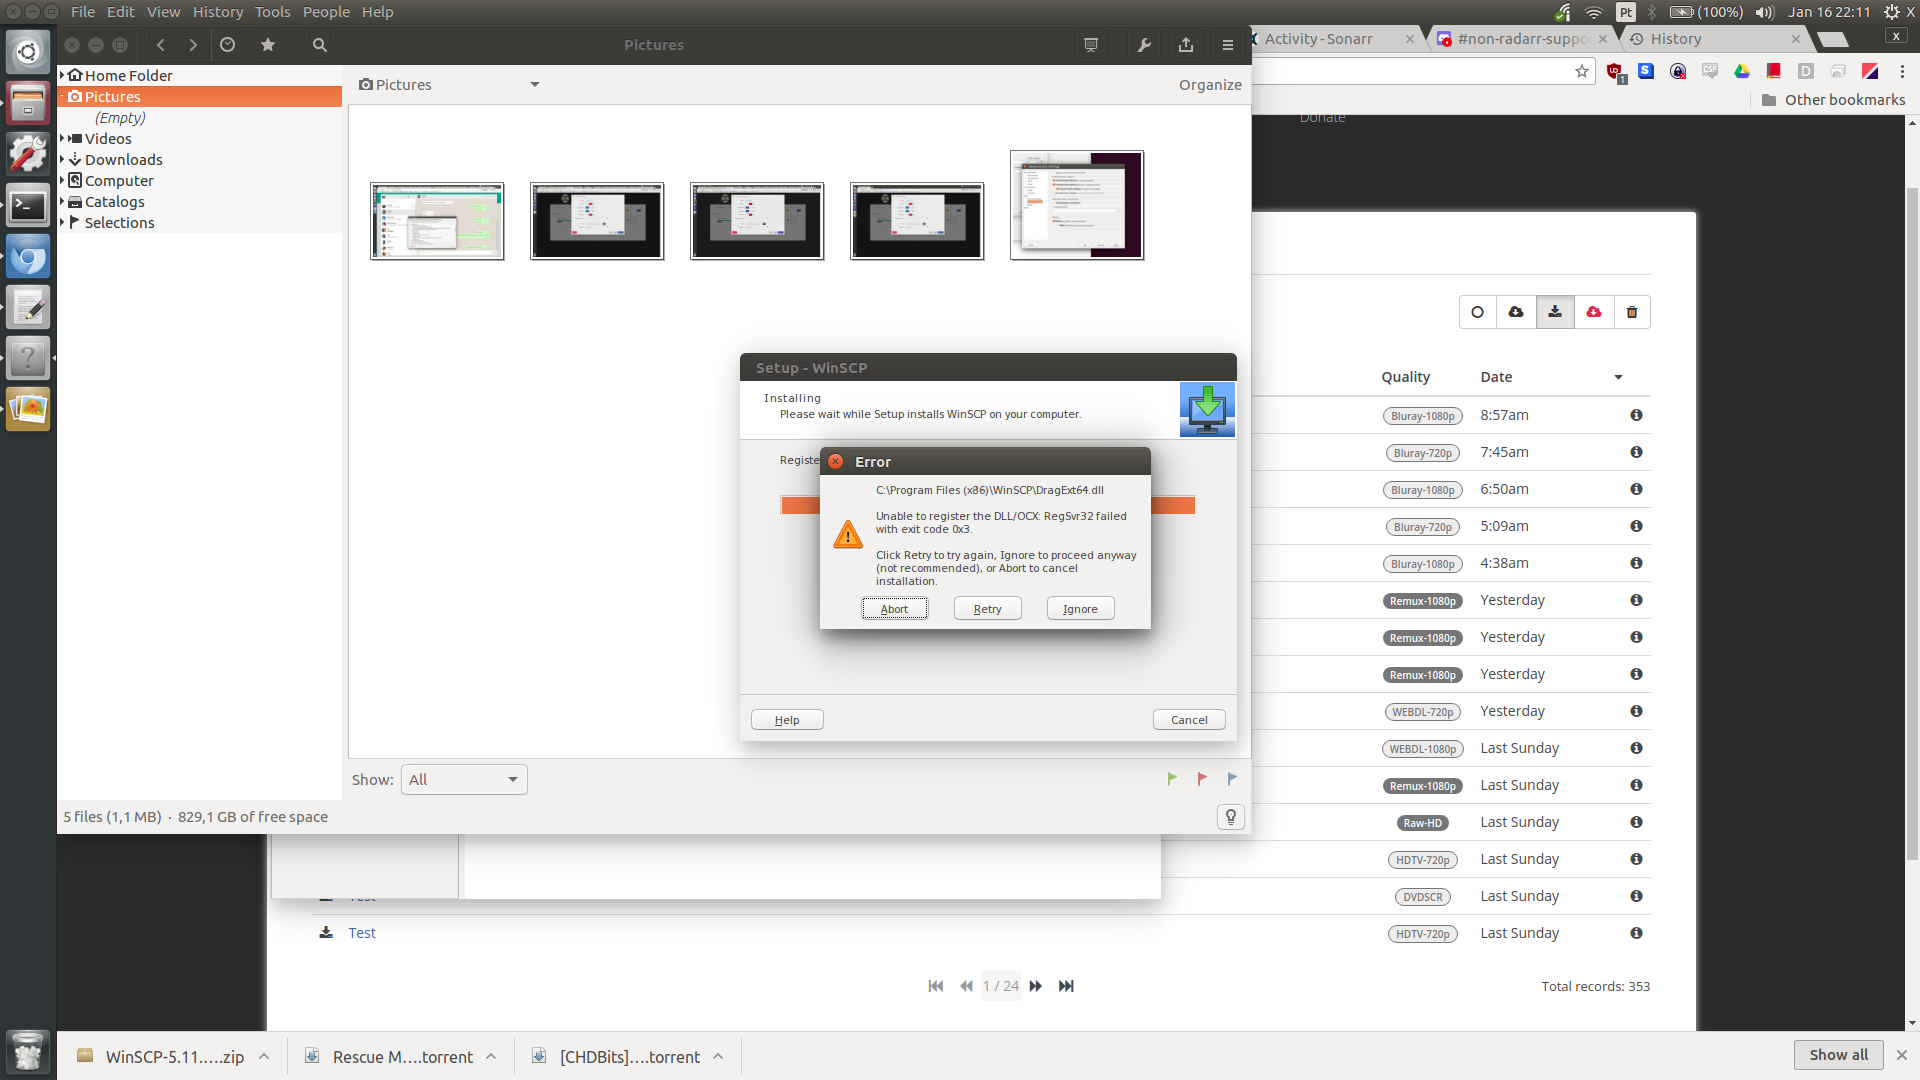Open the Tools menu

[272, 12]
